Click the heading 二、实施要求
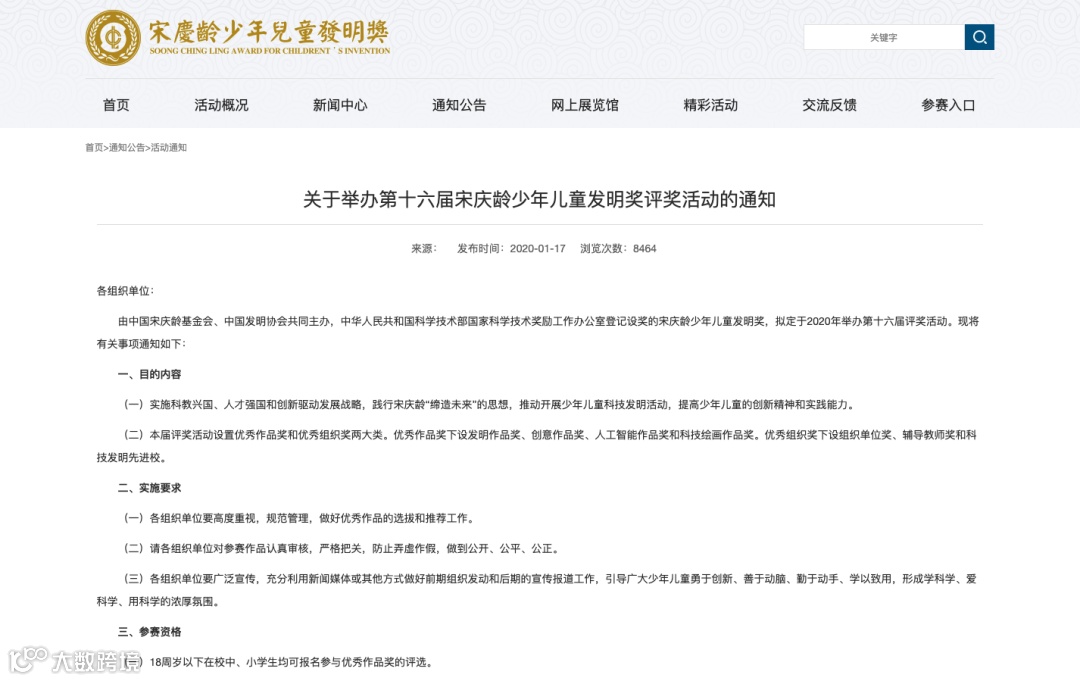Image resolution: width=1080 pixels, height=681 pixels. coord(149,488)
